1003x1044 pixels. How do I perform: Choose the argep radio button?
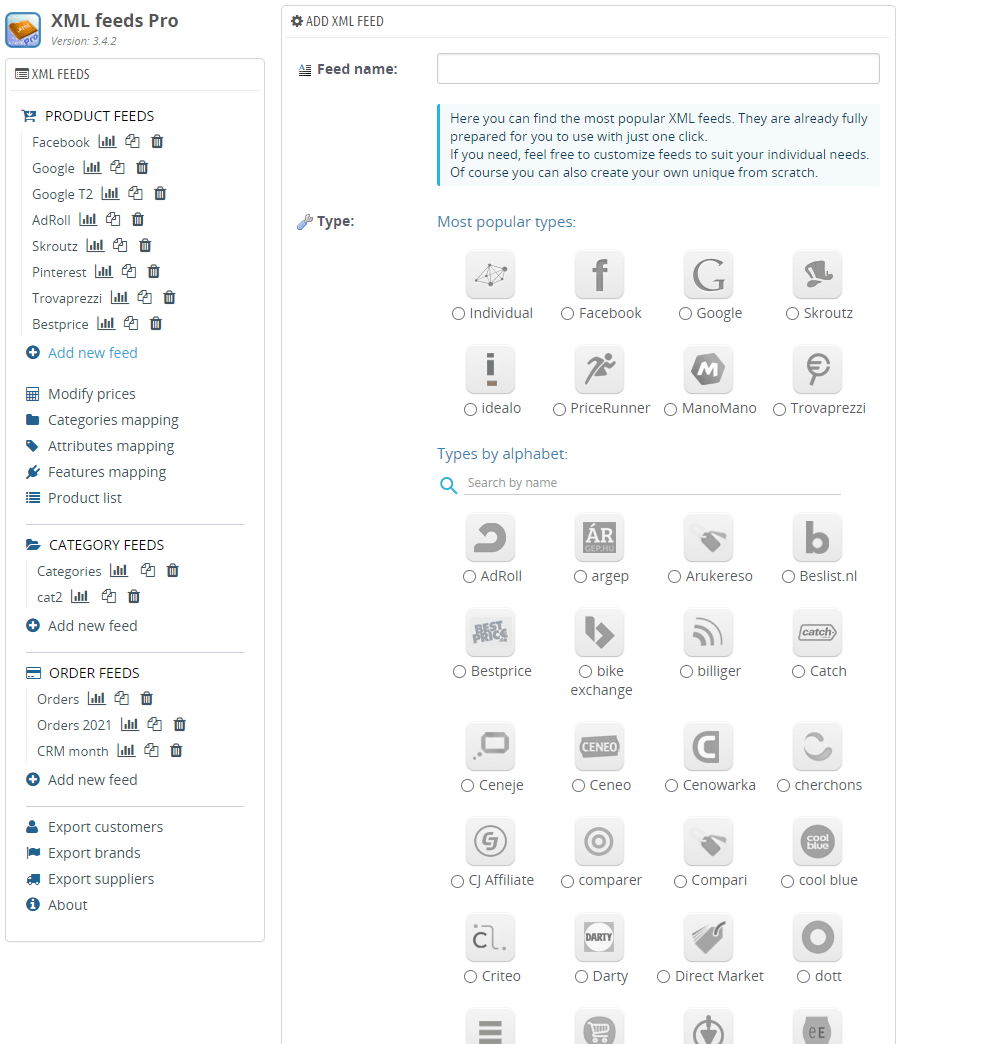tap(581, 577)
